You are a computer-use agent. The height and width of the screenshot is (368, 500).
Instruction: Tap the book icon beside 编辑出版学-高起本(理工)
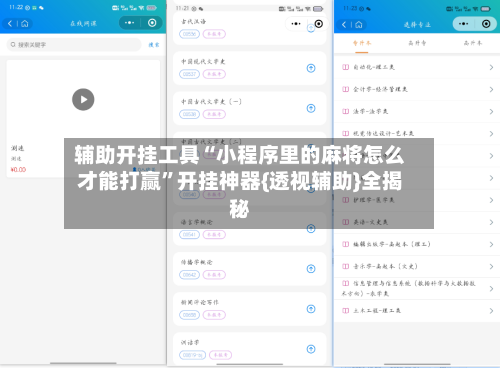346,244
